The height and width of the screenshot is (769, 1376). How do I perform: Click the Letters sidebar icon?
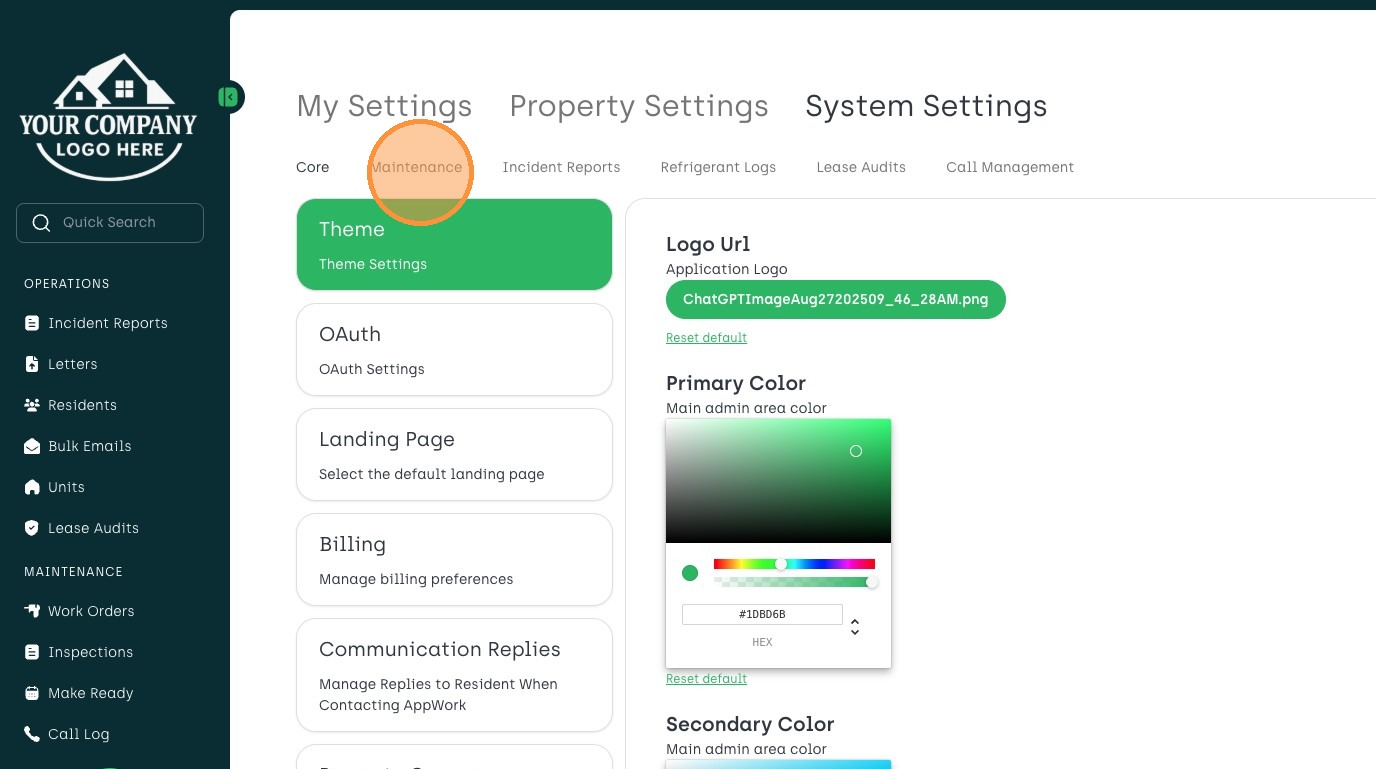32,364
